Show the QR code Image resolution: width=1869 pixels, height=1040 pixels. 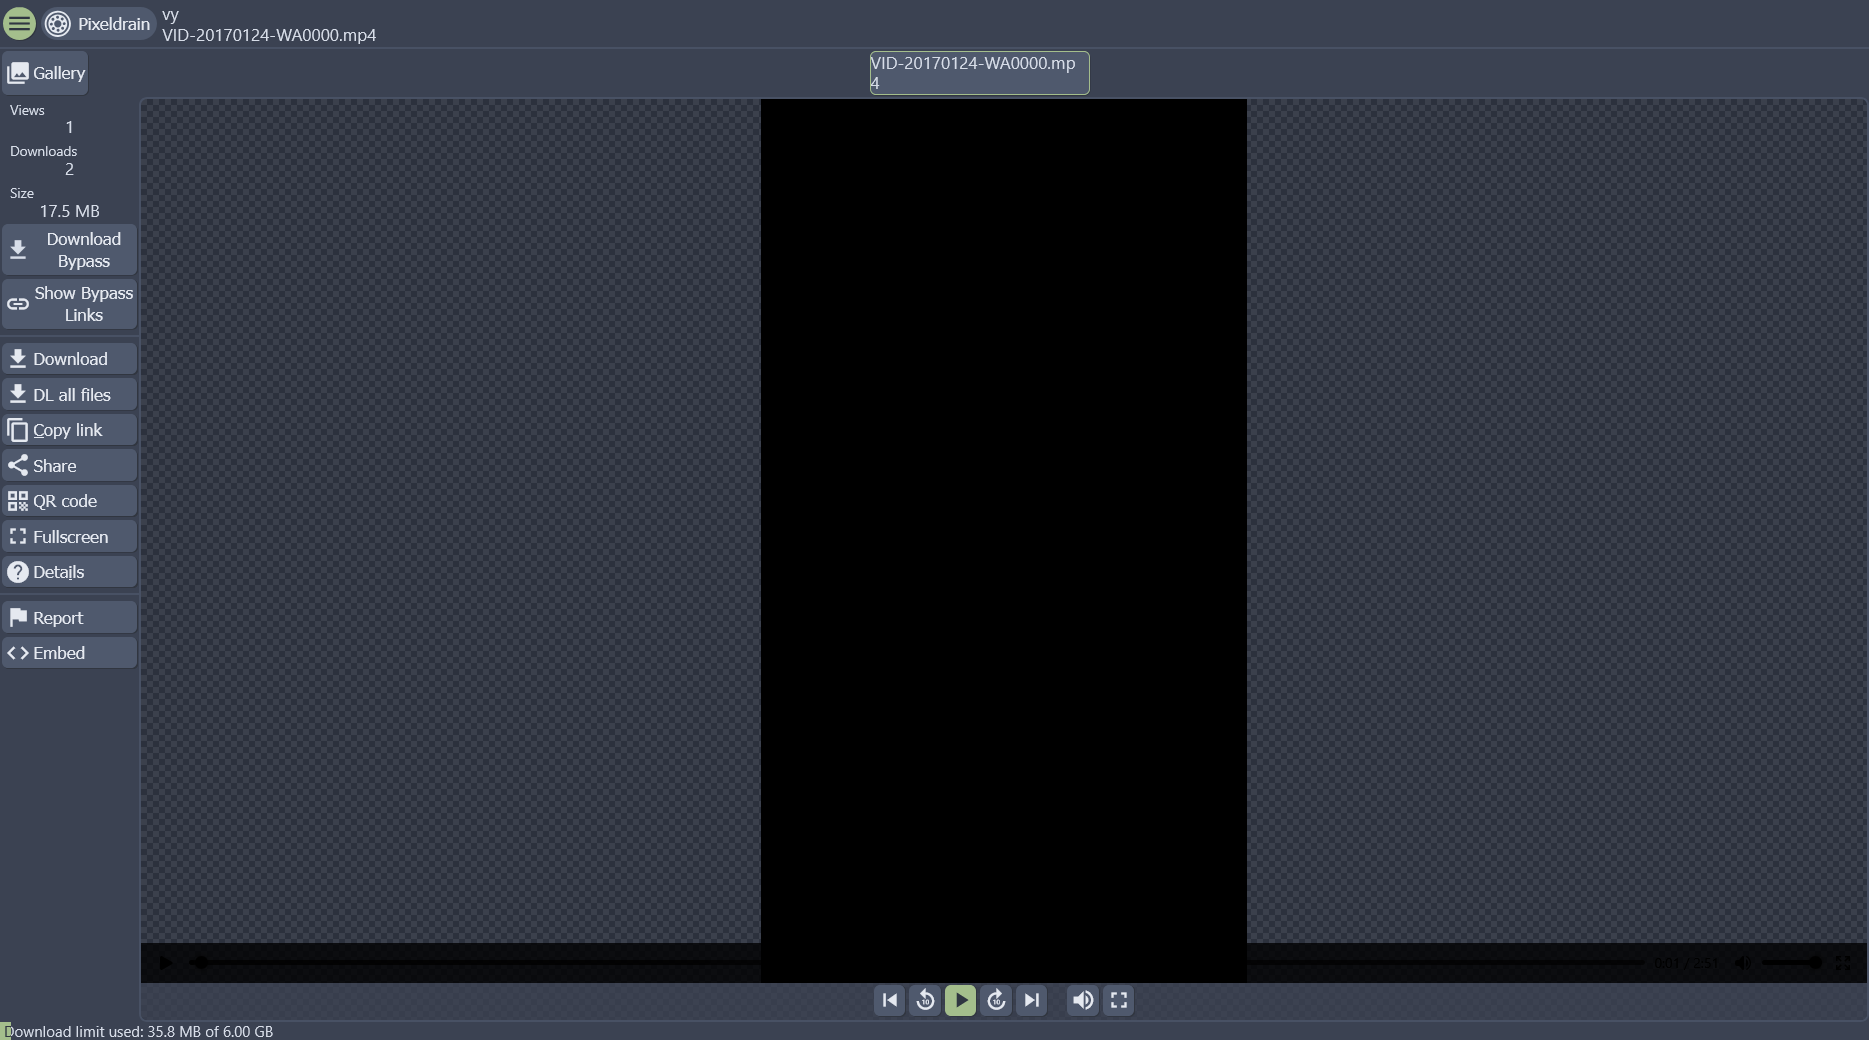click(69, 501)
